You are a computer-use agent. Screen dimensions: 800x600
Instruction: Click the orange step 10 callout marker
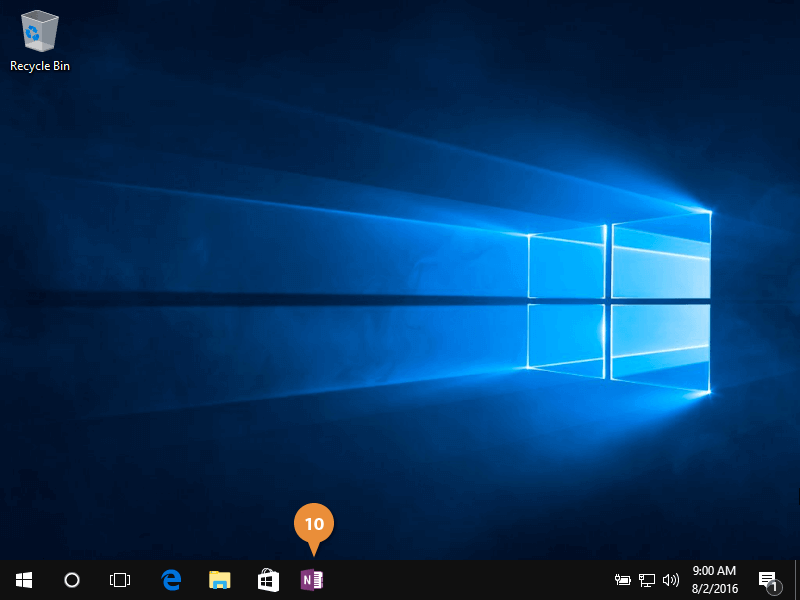point(314,523)
